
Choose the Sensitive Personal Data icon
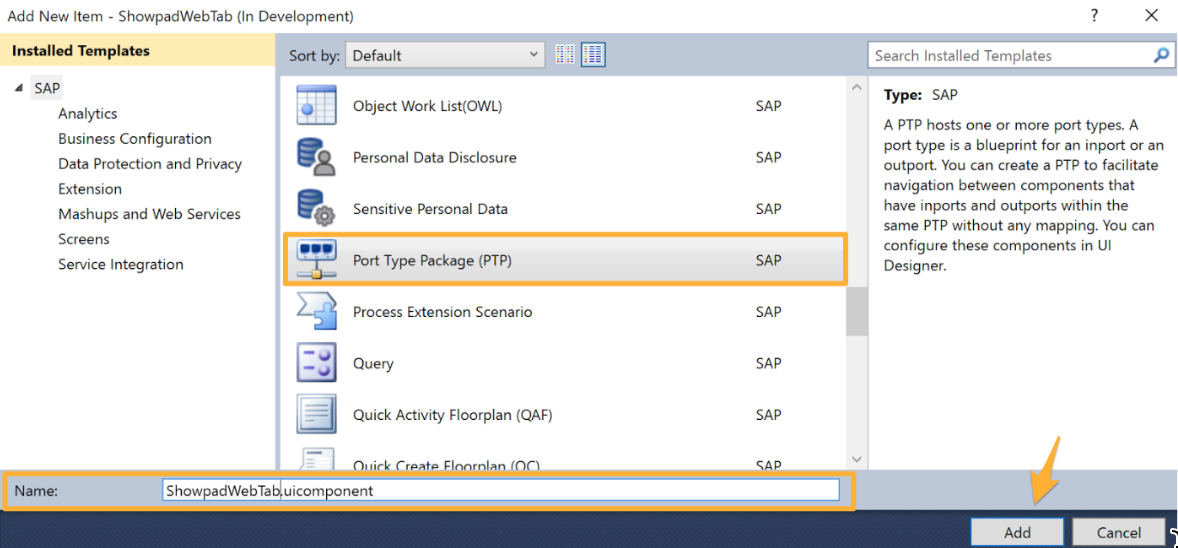coord(317,209)
